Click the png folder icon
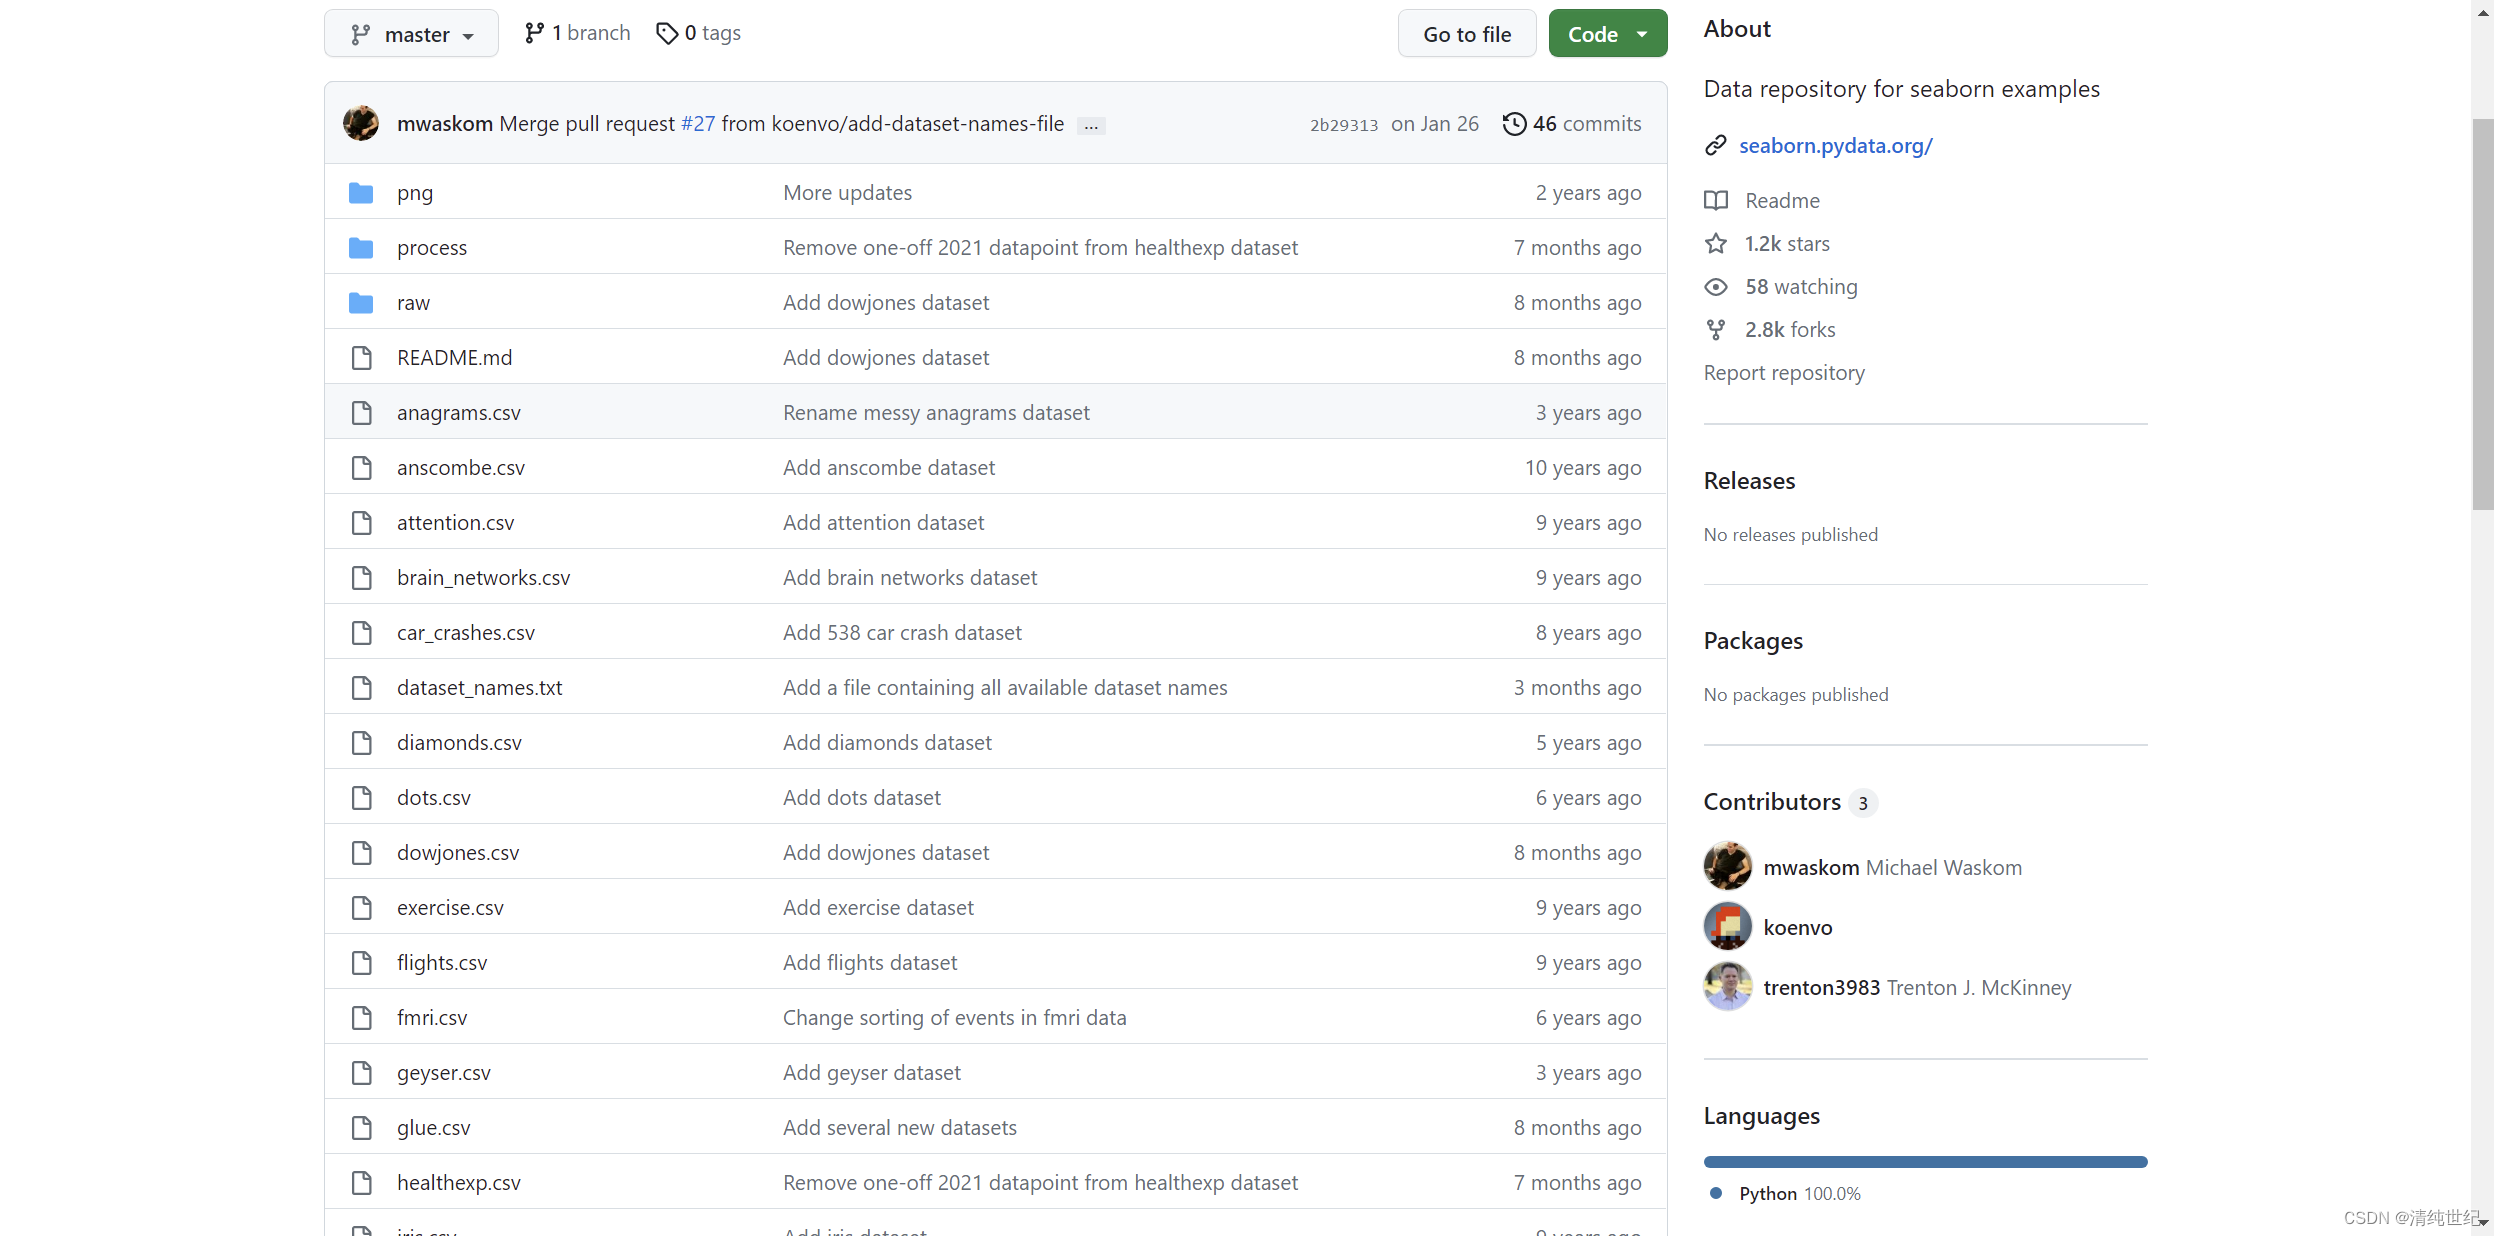The image size is (2496, 1236). (361, 193)
